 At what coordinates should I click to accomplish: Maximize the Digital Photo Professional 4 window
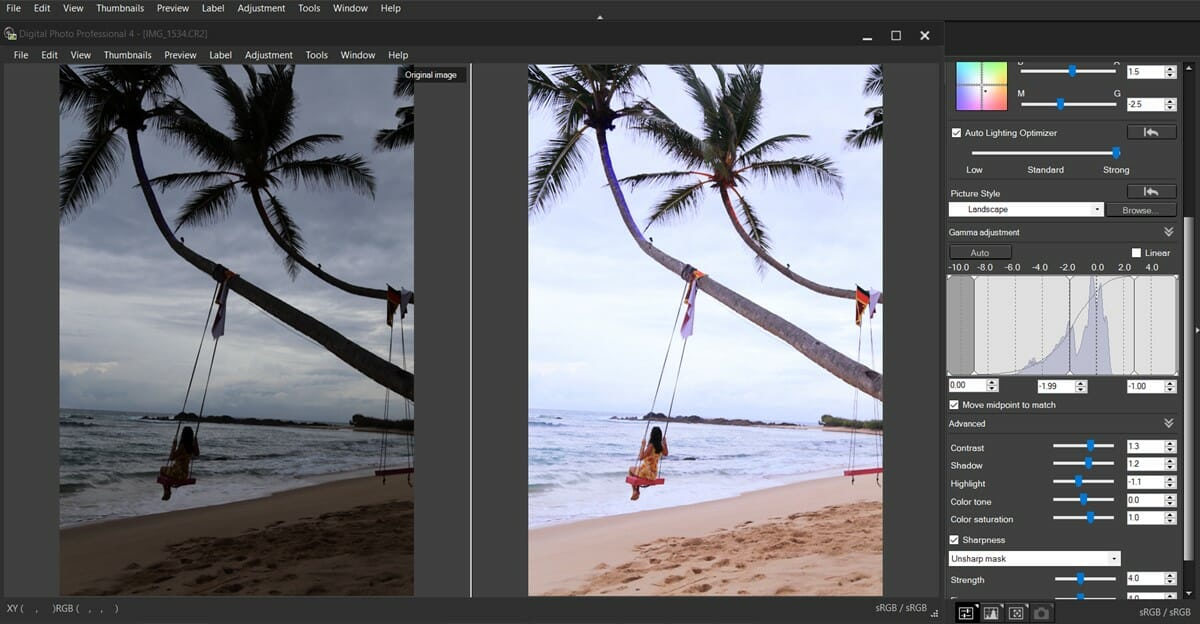click(x=896, y=35)
